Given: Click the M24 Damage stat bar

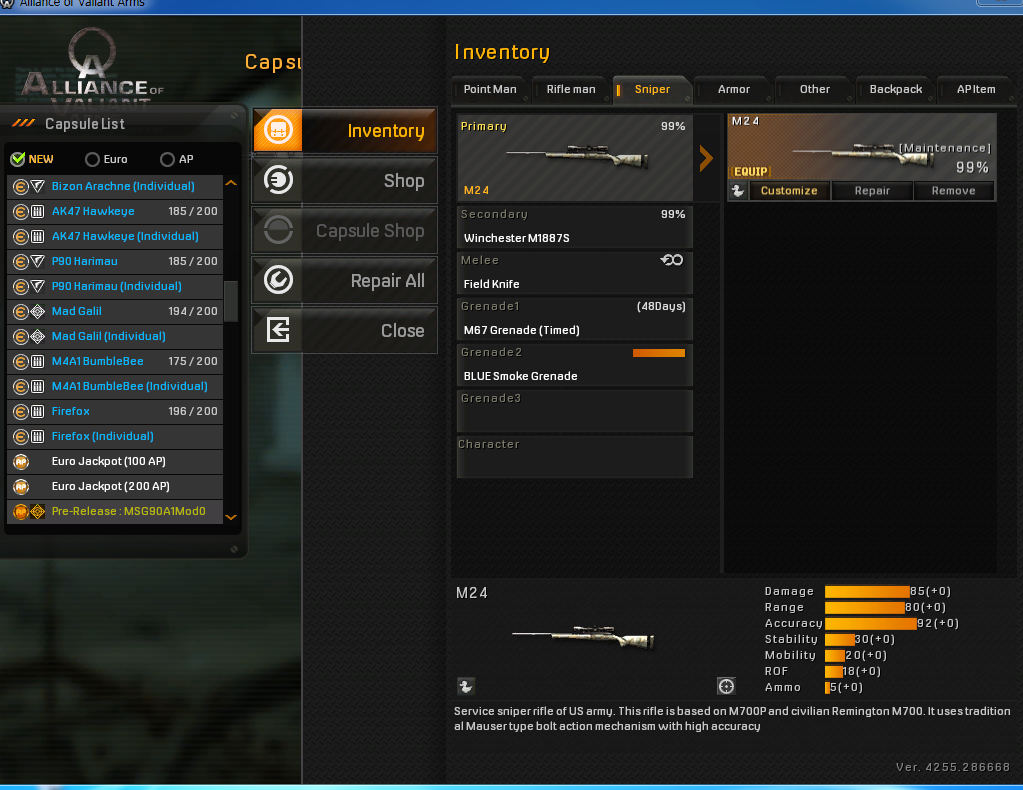Looking at the screenshot, I should [x=866, y=592].
